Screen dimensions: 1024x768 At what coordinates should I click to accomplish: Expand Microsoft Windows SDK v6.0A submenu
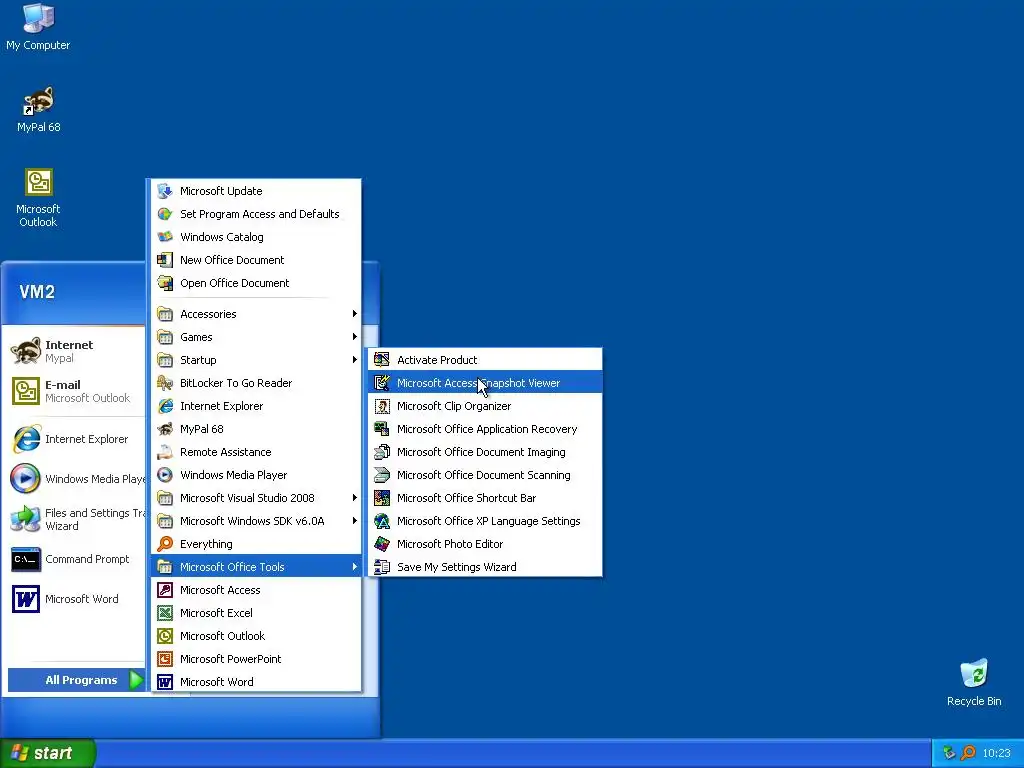(x=256, y=521)
